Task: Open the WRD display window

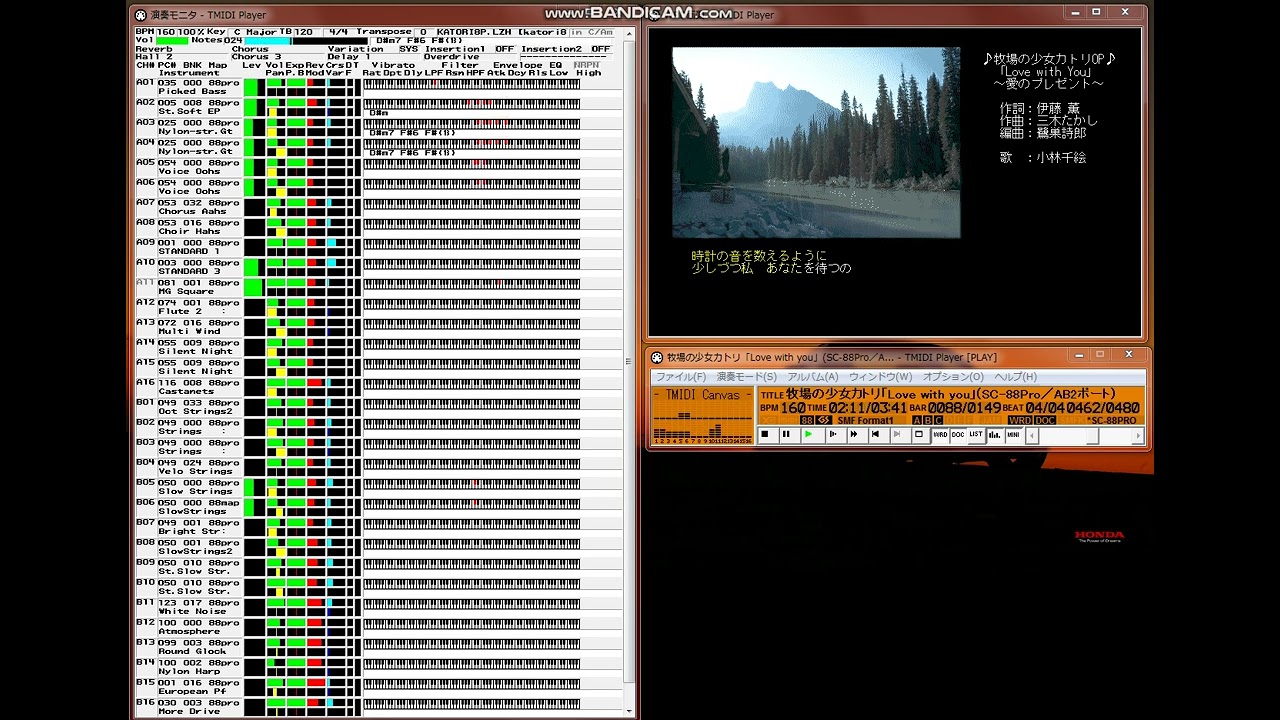Action: point(940,435)
